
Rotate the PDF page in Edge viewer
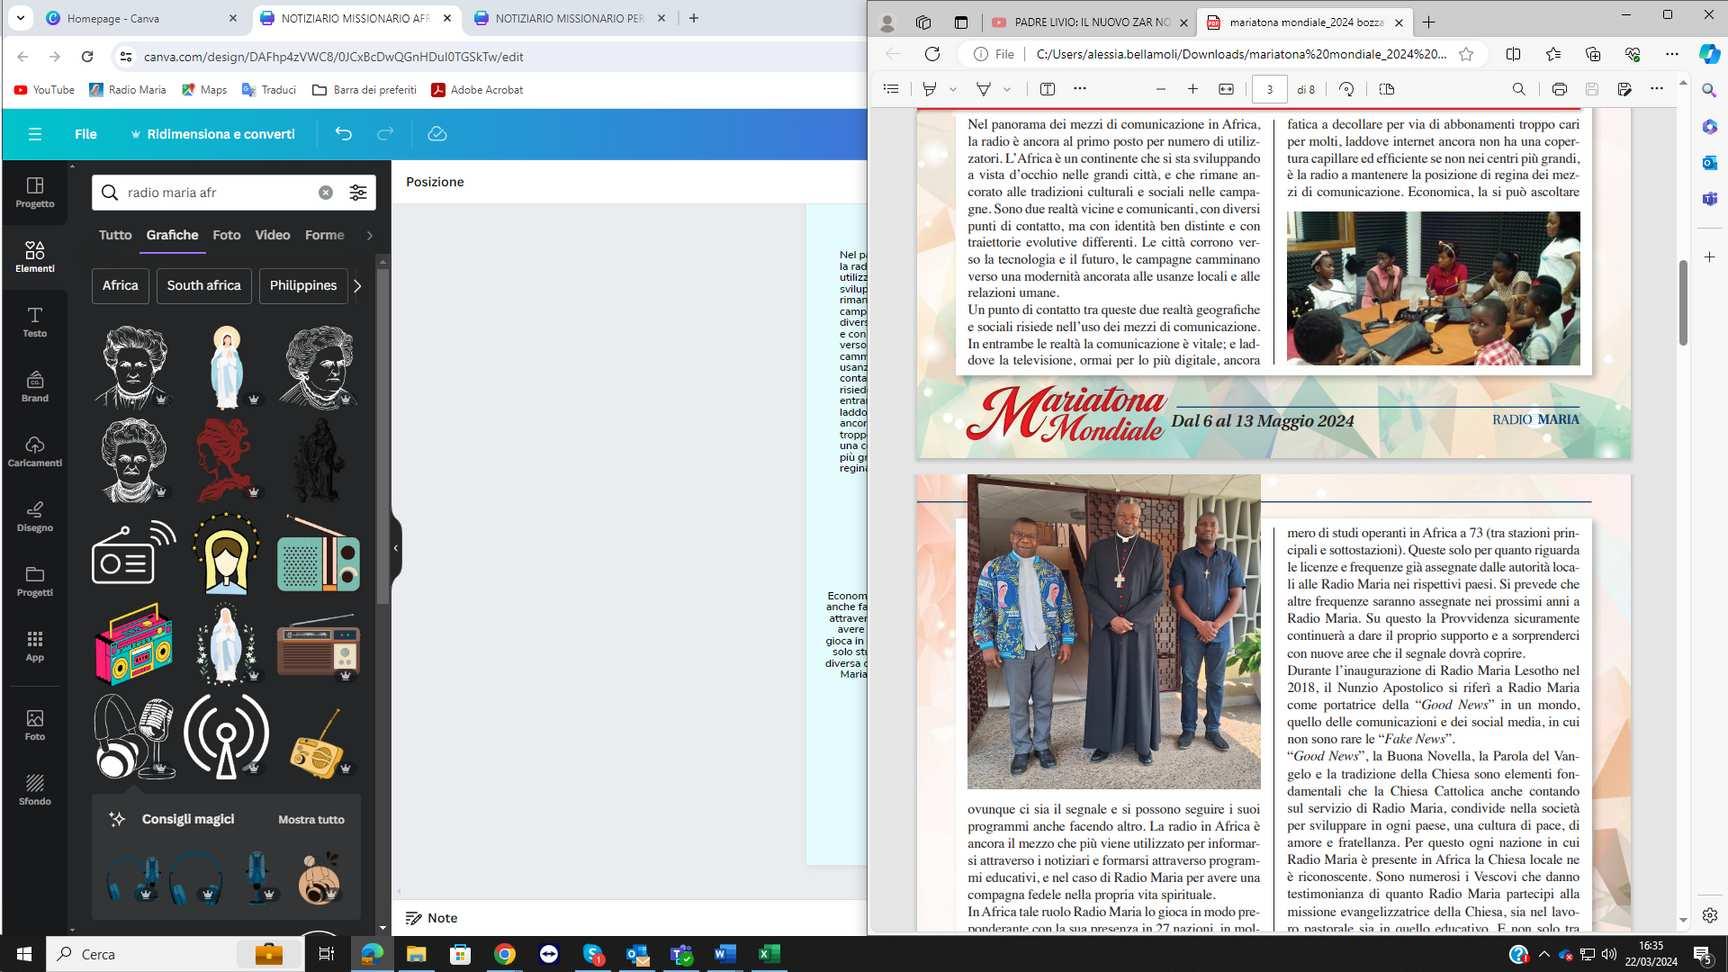[x=1347, y=89]
